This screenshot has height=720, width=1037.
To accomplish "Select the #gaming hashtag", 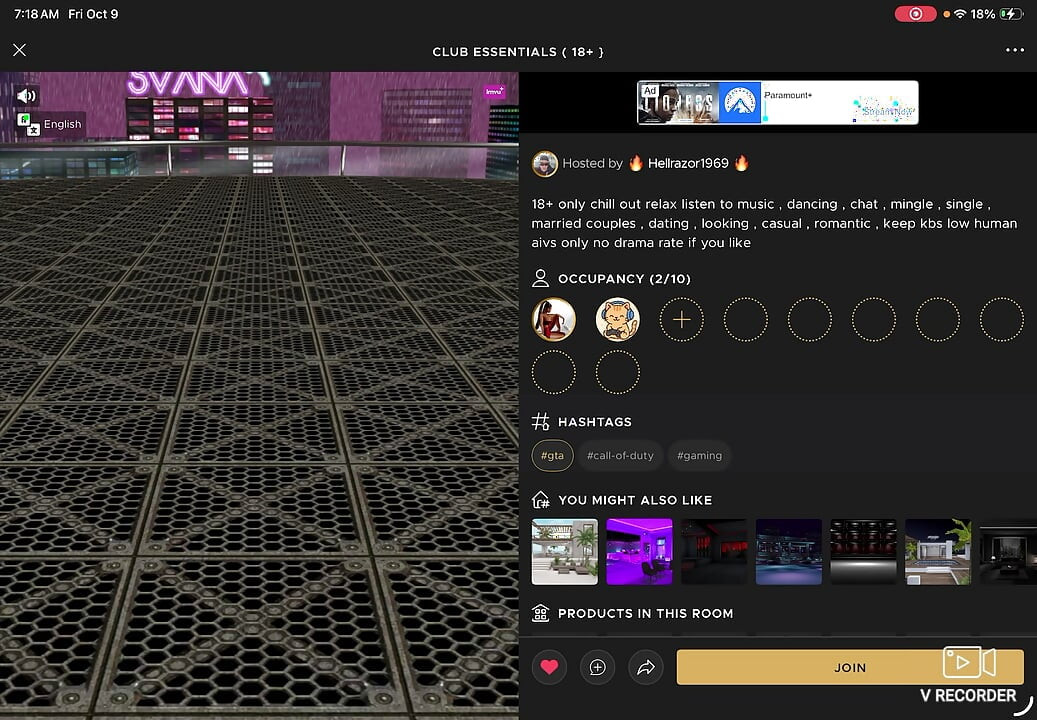I will pyautogui.click(x=700, y=456).
